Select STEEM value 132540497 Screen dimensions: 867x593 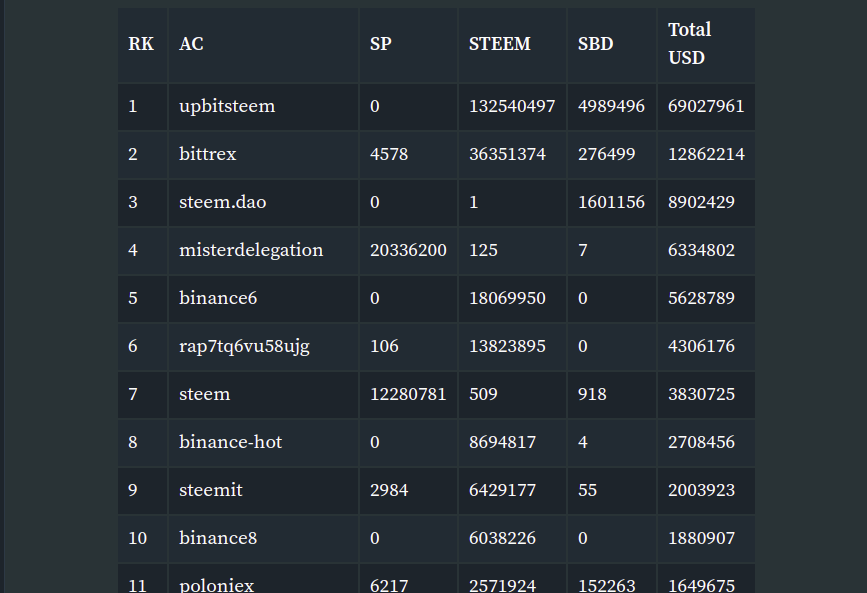(x=512, y=106)
